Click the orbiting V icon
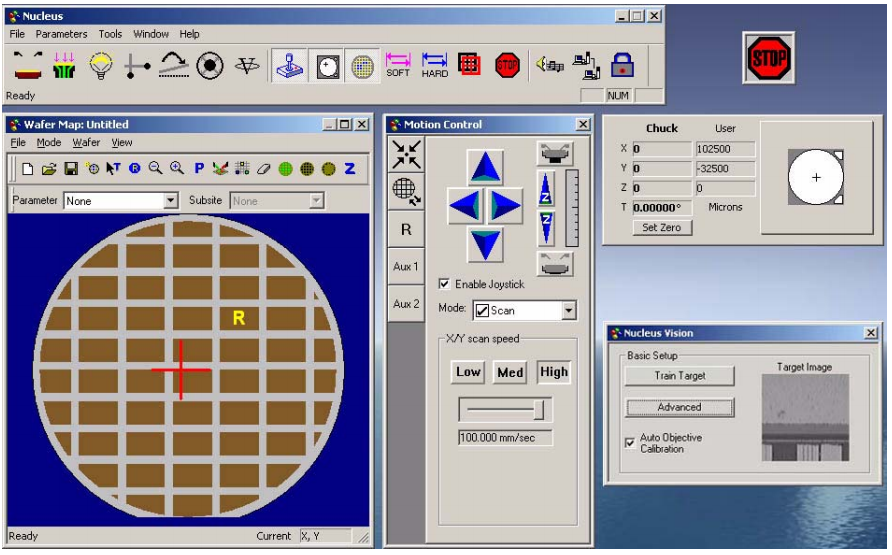892x555 pixels. point(247,66)
